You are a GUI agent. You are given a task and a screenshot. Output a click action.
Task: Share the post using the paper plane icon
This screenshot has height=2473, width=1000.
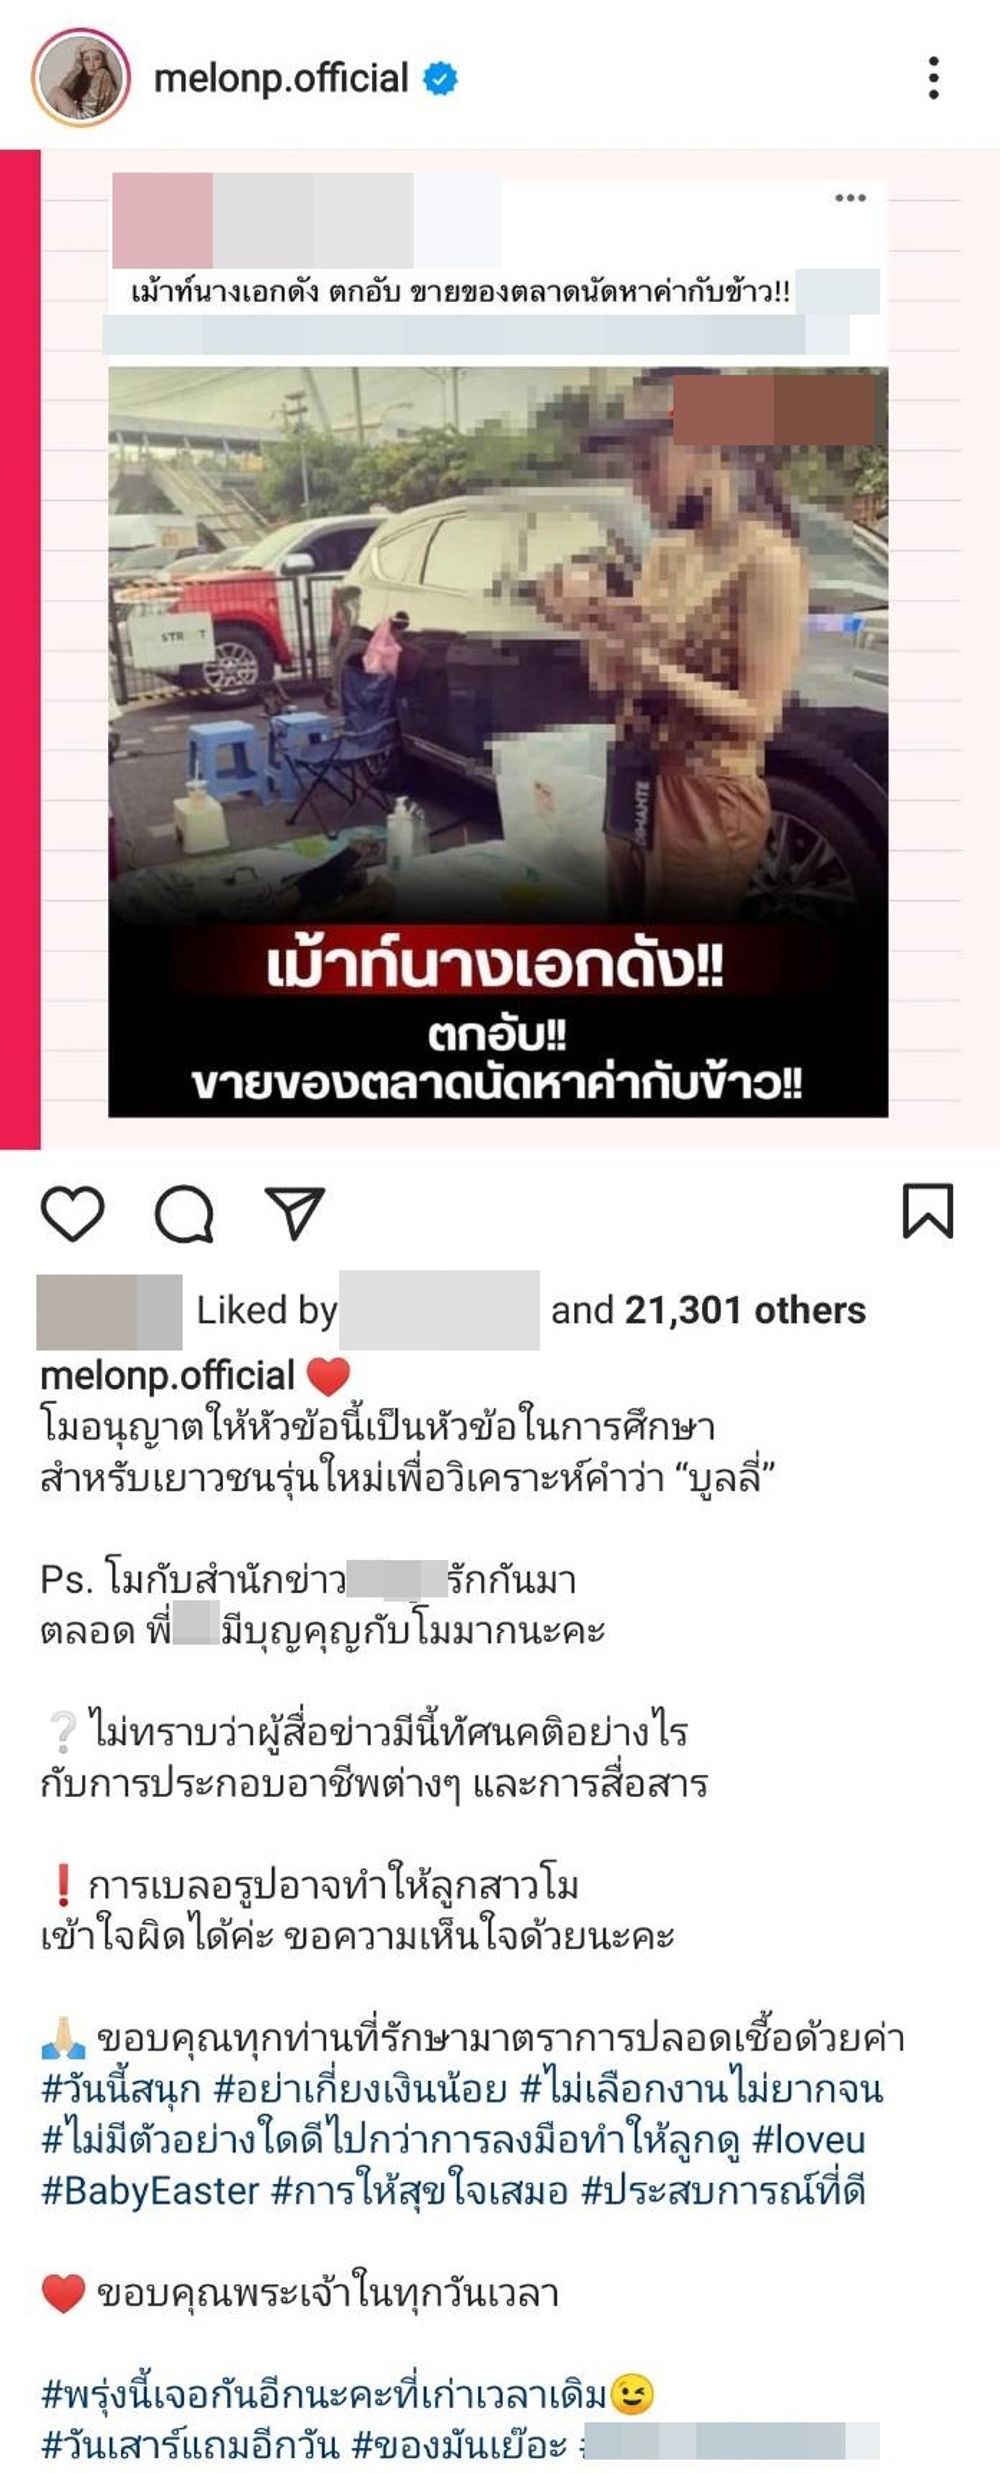click(295, 1213)
